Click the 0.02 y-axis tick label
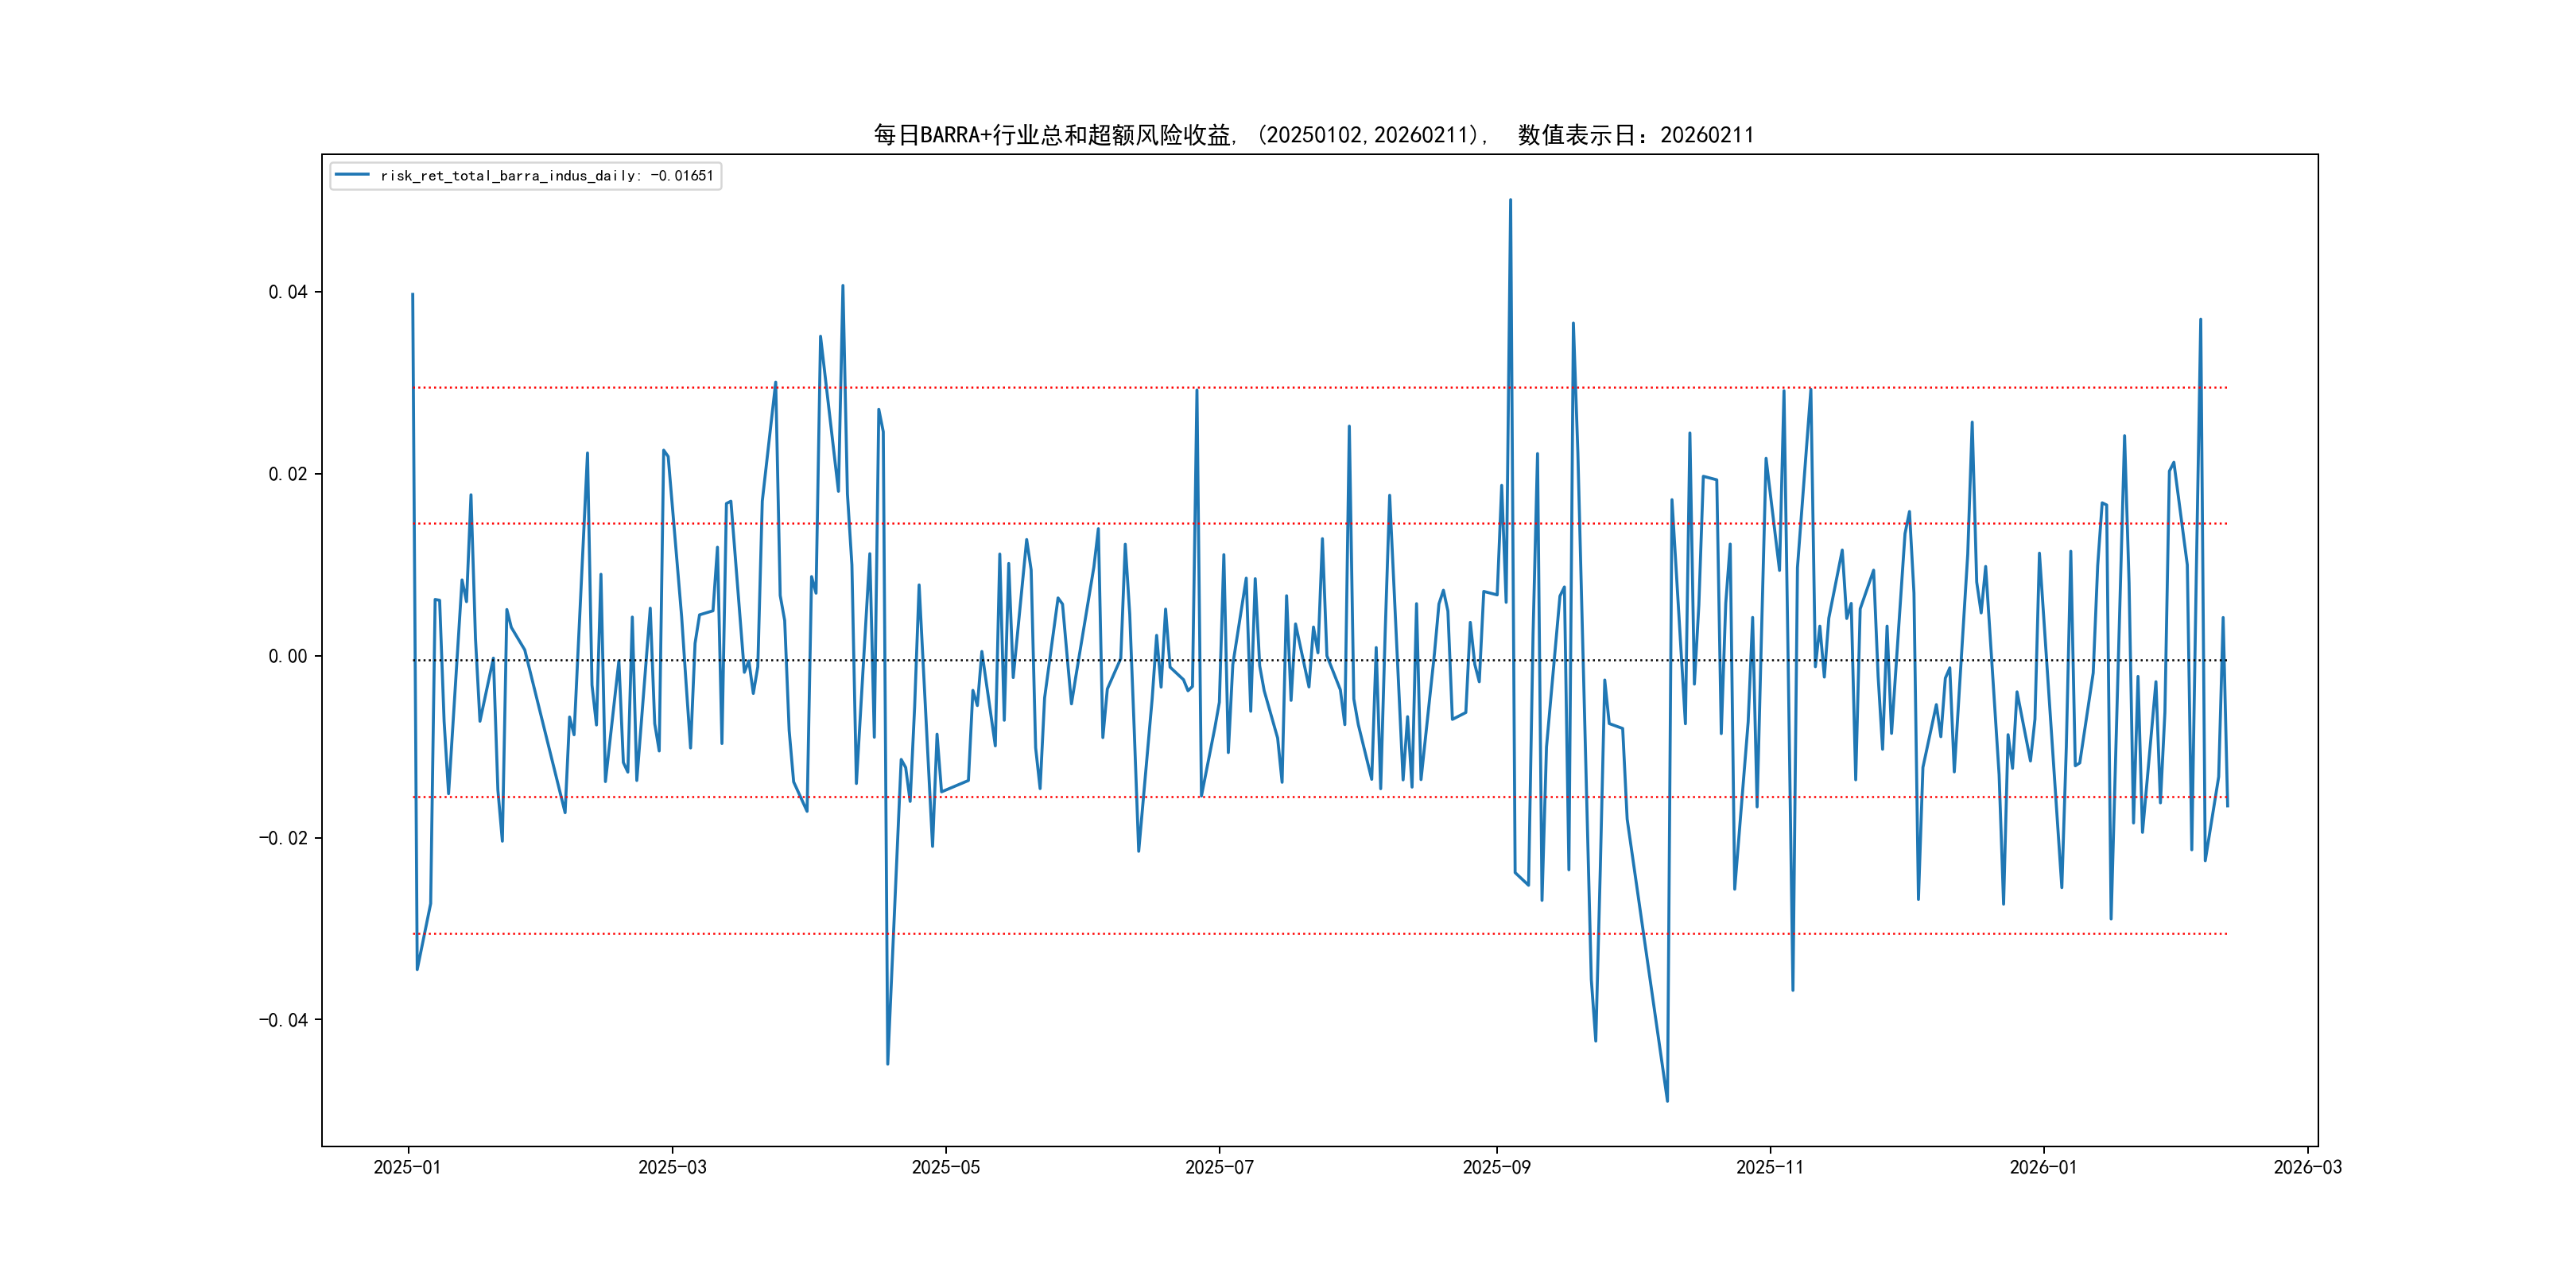Image resolution: width=2576 pixels, height=1288 pixels. [288, 474]
